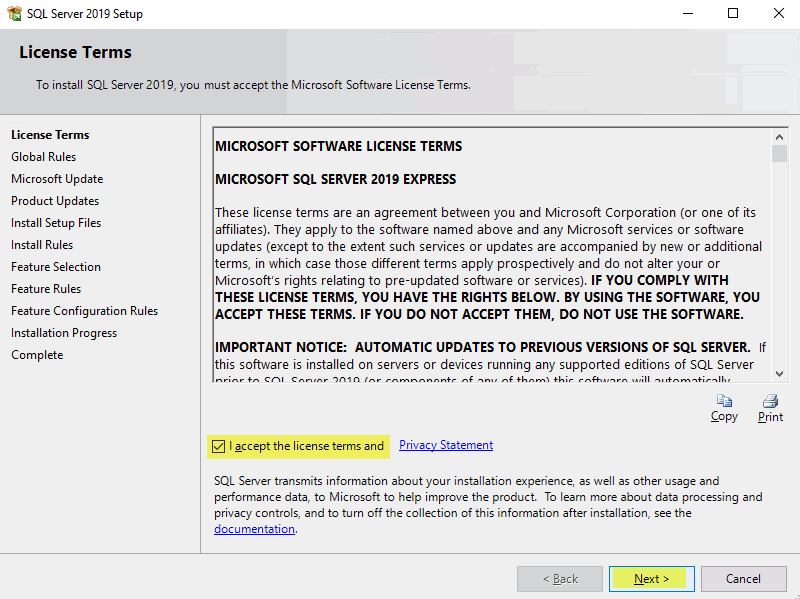The image size is (800, 599).
Task: Click the license text scroll up arrow
Action: click(x=779, y=137)
